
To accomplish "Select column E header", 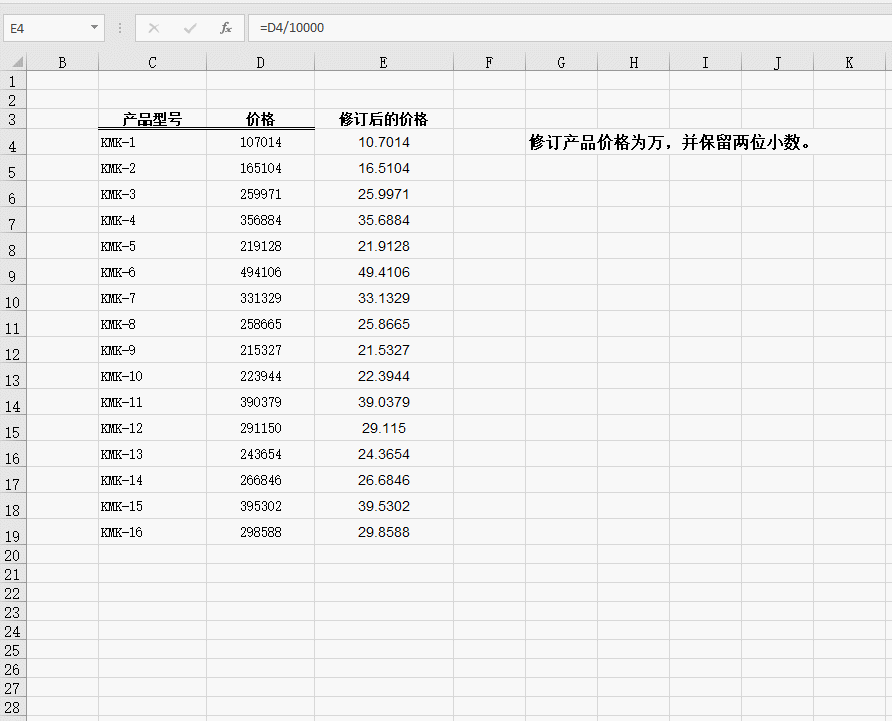I will tap(383, 62).
